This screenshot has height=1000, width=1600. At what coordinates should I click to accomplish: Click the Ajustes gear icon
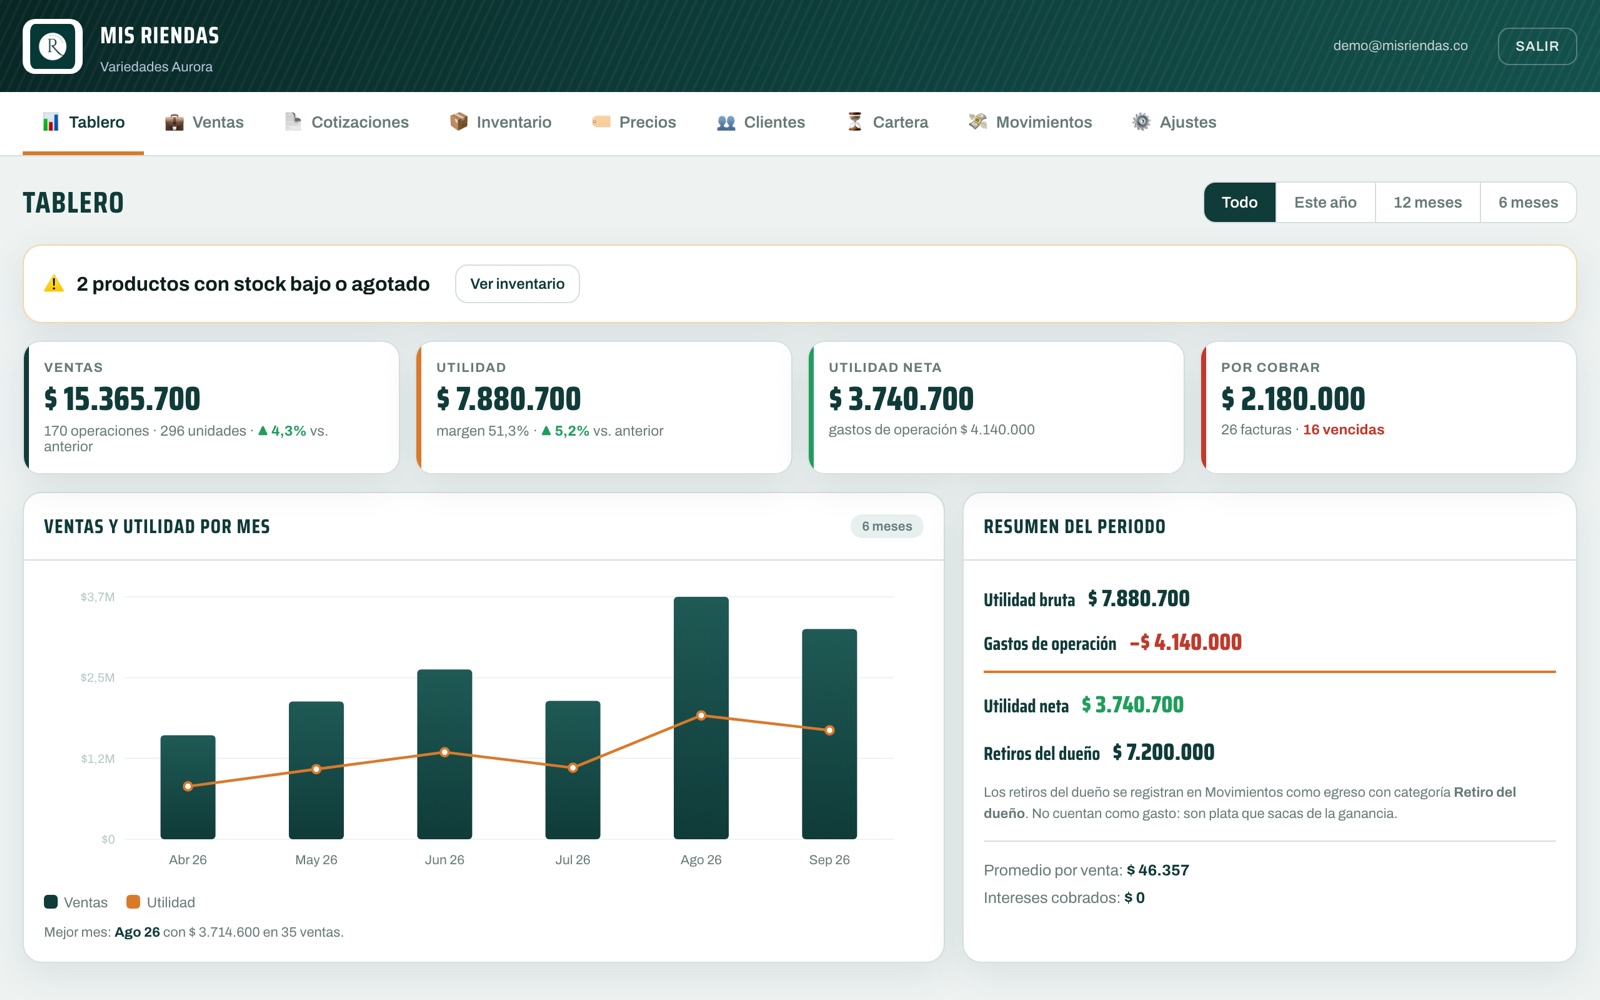coord(1141,122)
